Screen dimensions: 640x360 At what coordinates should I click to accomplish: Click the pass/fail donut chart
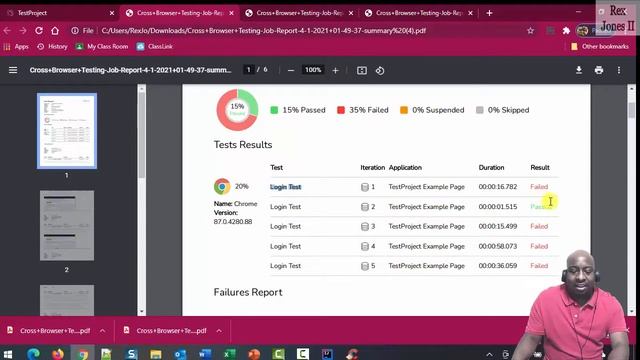point(237,110)
